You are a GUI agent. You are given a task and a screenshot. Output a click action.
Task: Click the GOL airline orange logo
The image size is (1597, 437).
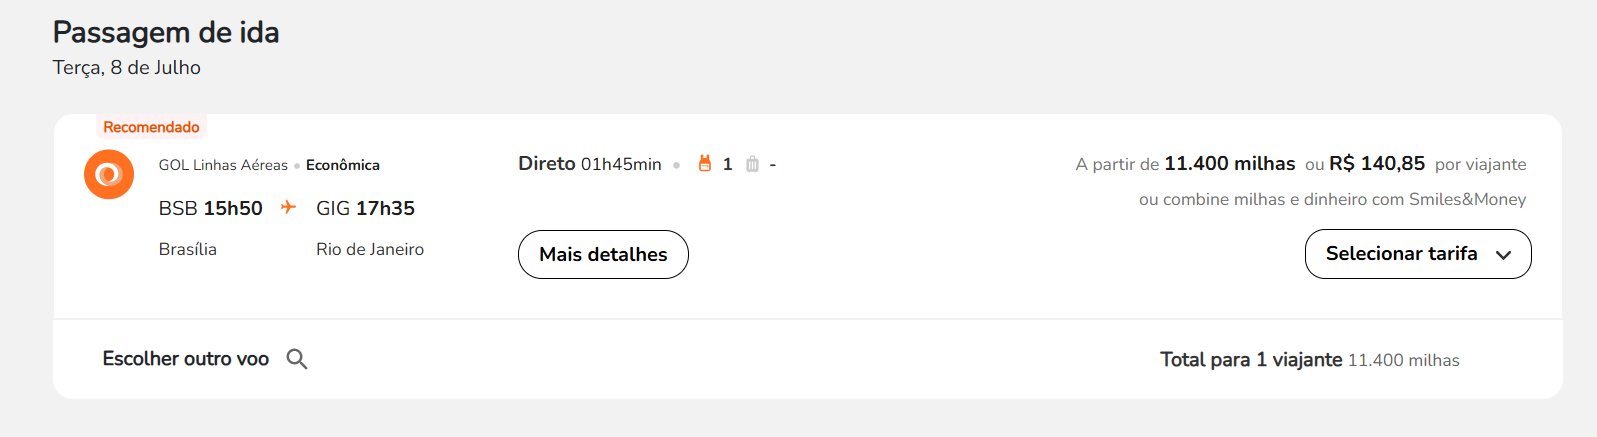(109, 174)
